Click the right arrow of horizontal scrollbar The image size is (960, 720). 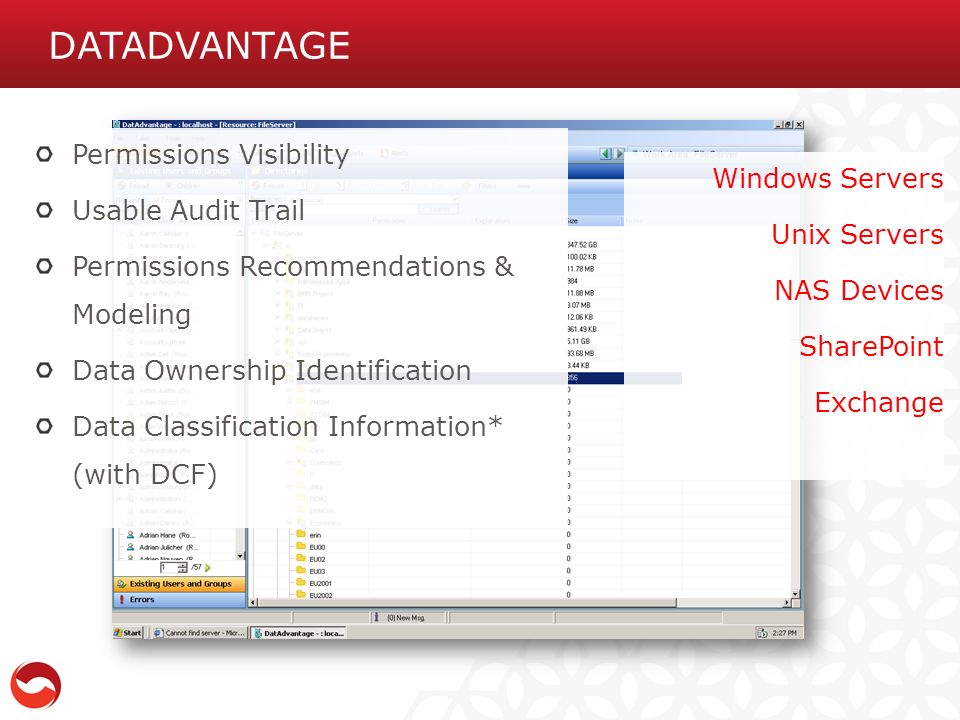click(x=787, y=603)
